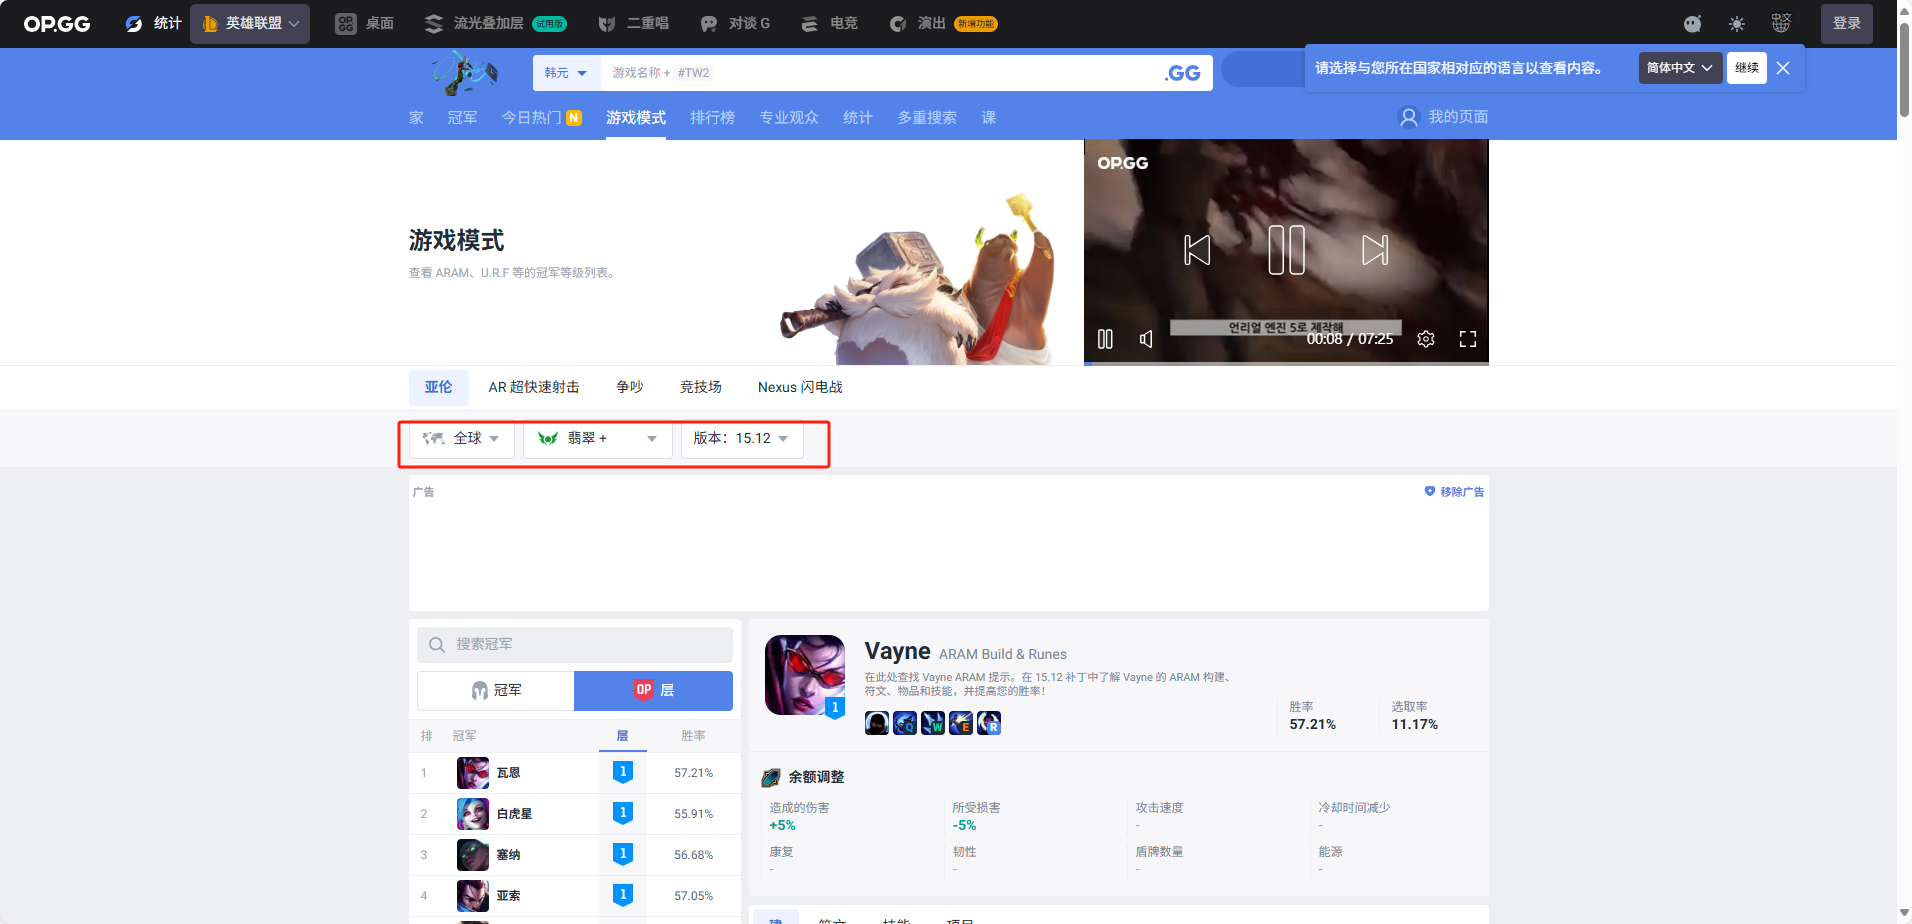Open the 今日热门 nav tab

[x=541, y=117]
